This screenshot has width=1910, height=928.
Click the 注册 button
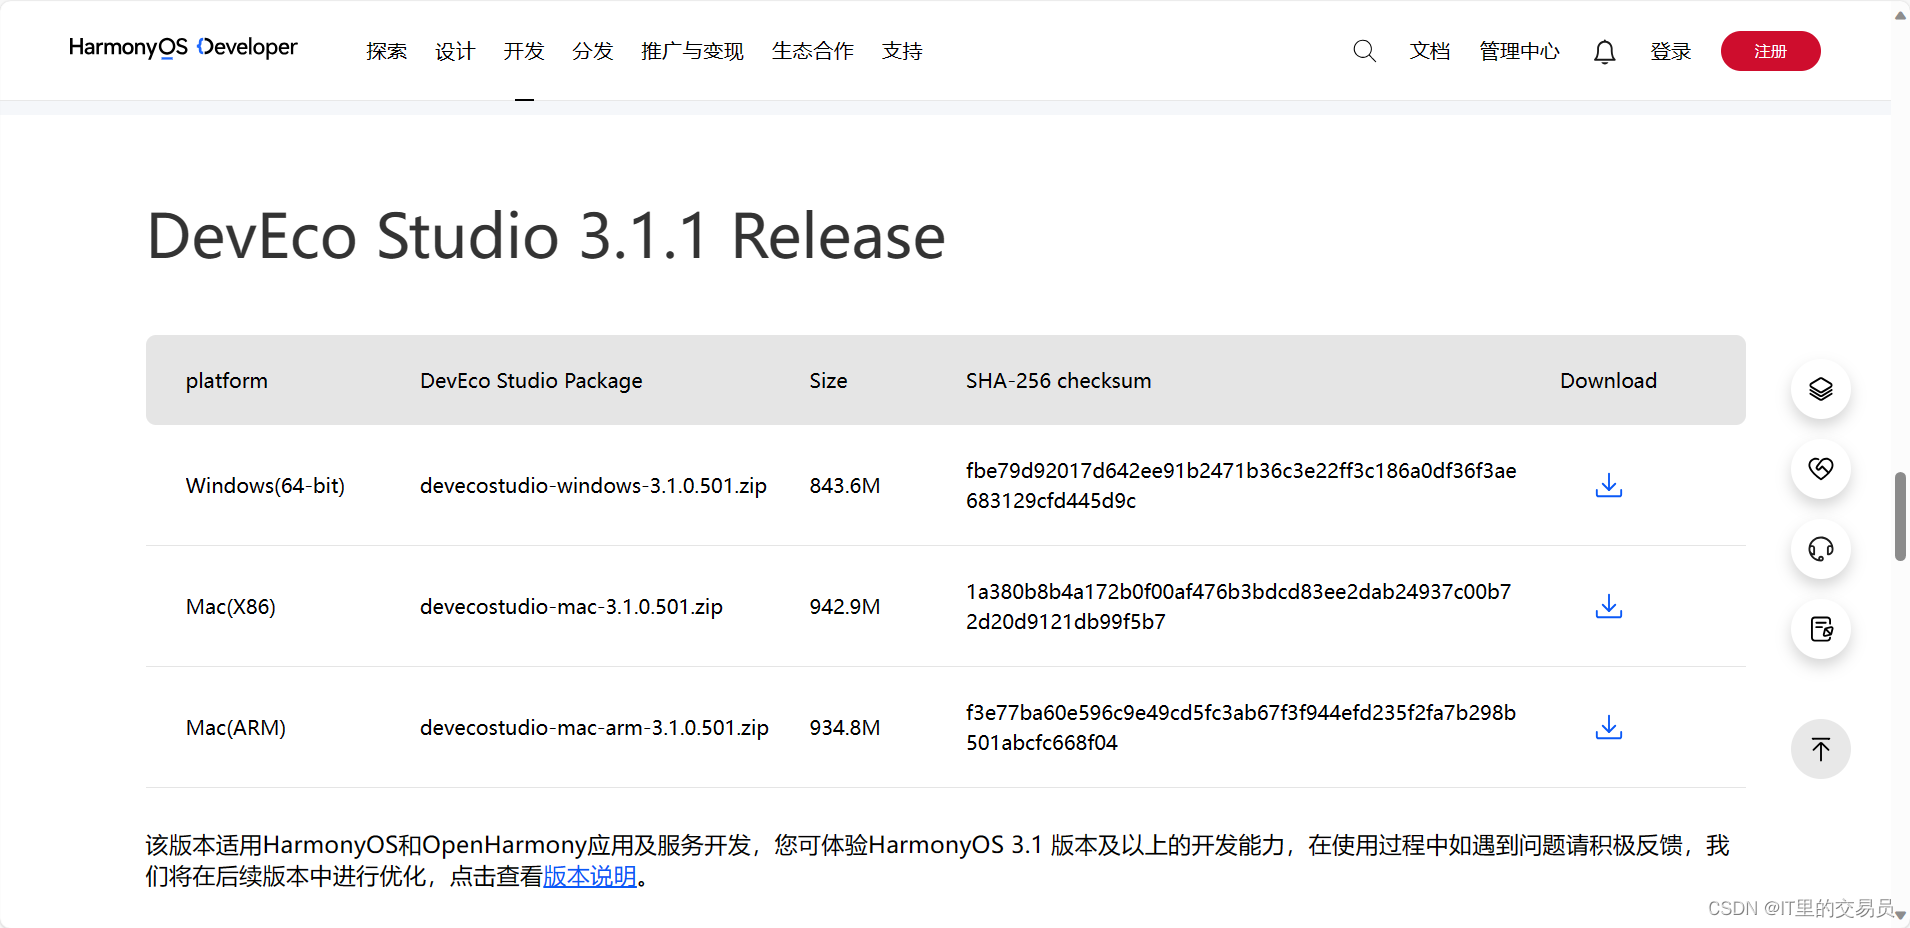point(1770,51)
